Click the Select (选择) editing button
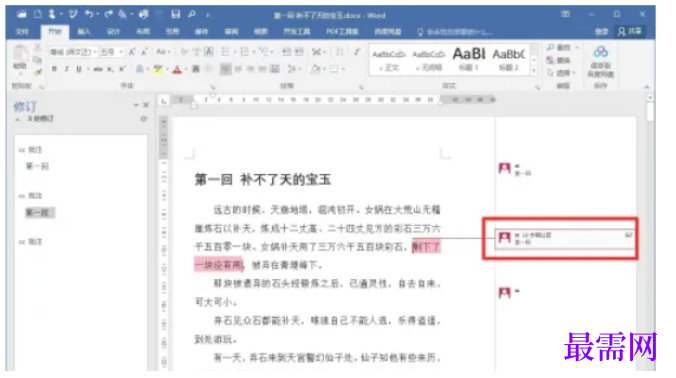The height and width of the screenshot is (378, 676). 562,73
